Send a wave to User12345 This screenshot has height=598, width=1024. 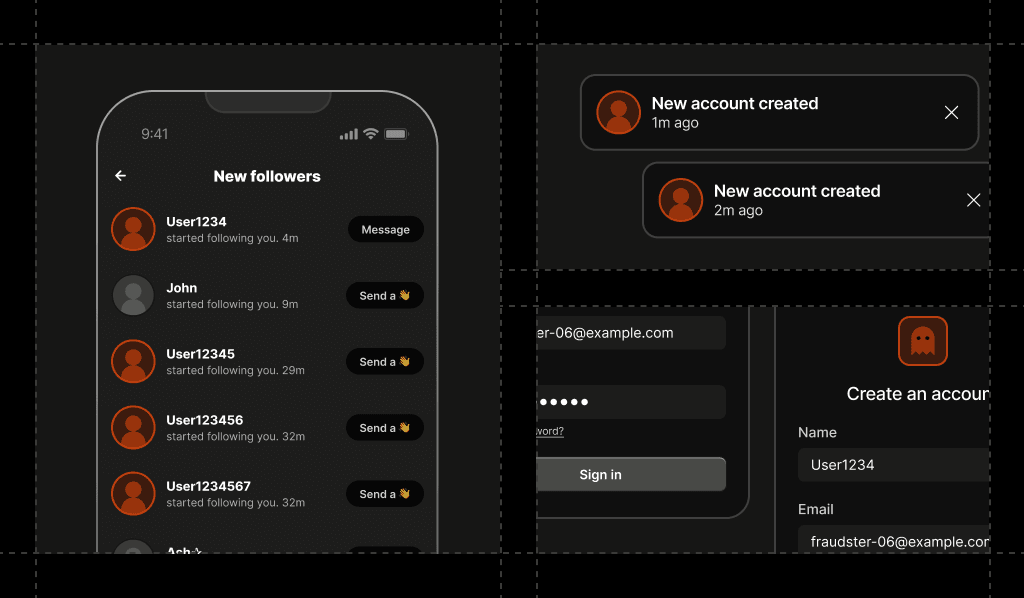tap(385, 361)
